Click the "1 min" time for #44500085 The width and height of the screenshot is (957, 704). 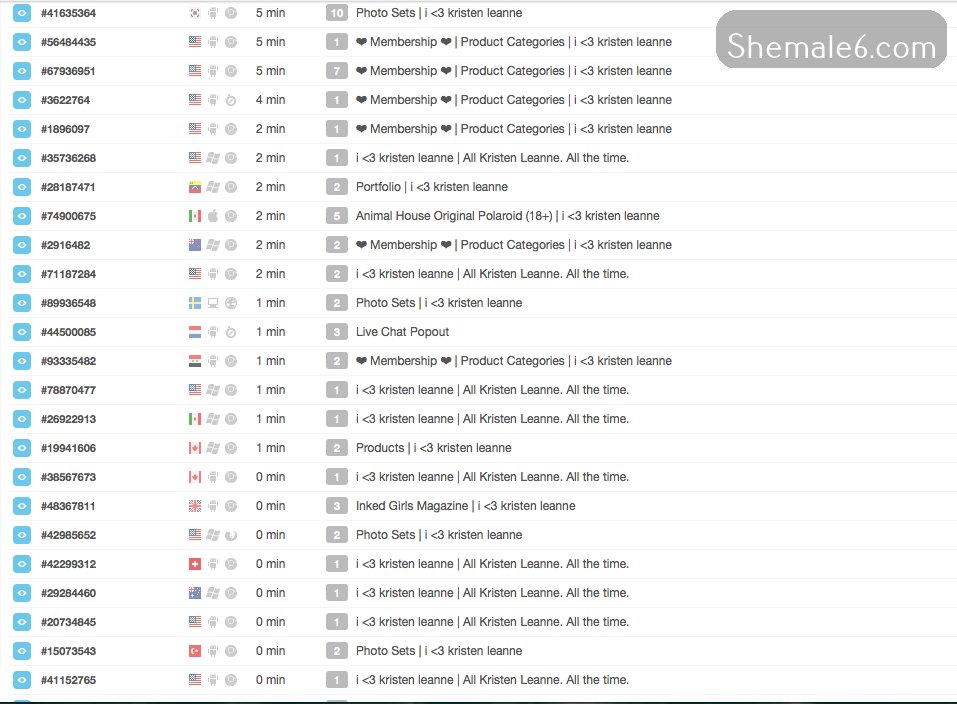(270, 332)
